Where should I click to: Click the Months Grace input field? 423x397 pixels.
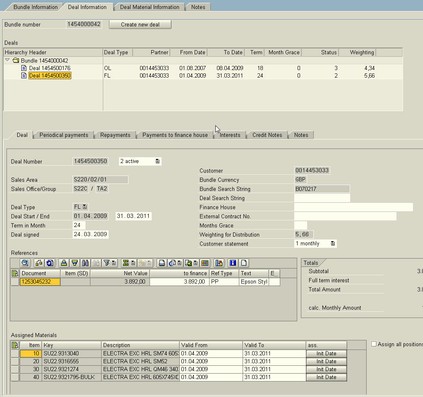pyautogui.click(x=301, y=225)
